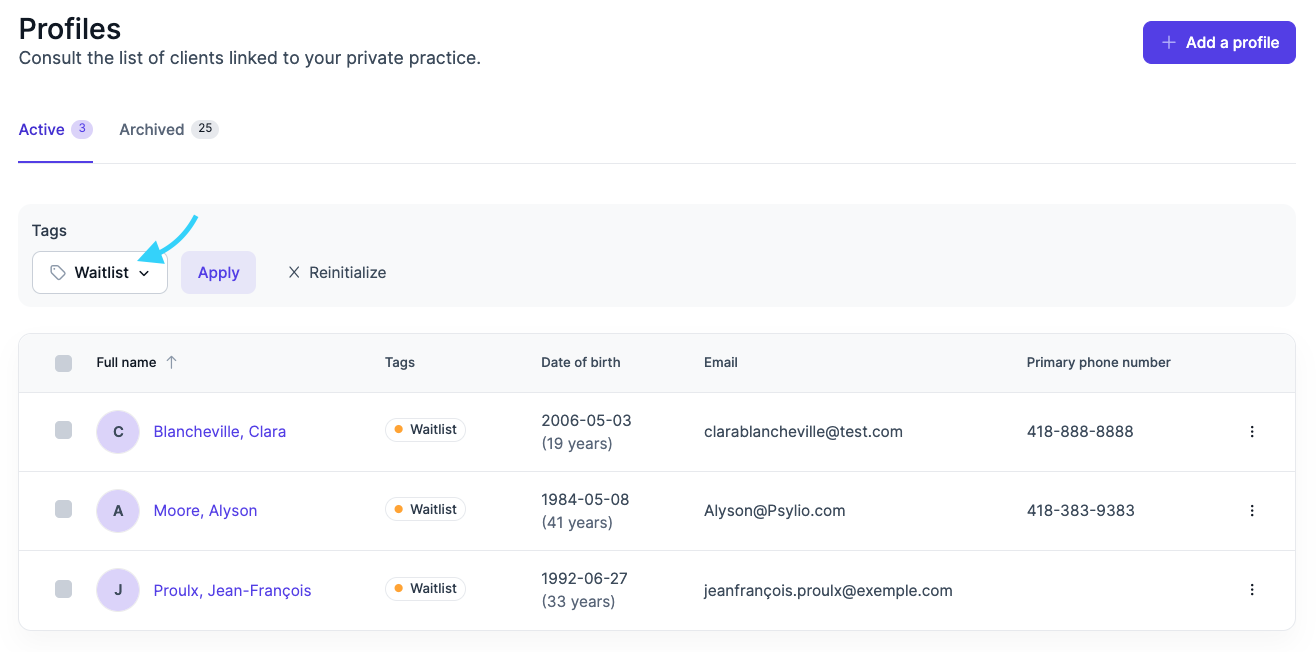The width and height of the screenshot is (1316, 652).
Task: Click the avatar icon for Alyson Moore
Action: click(118, 511)
